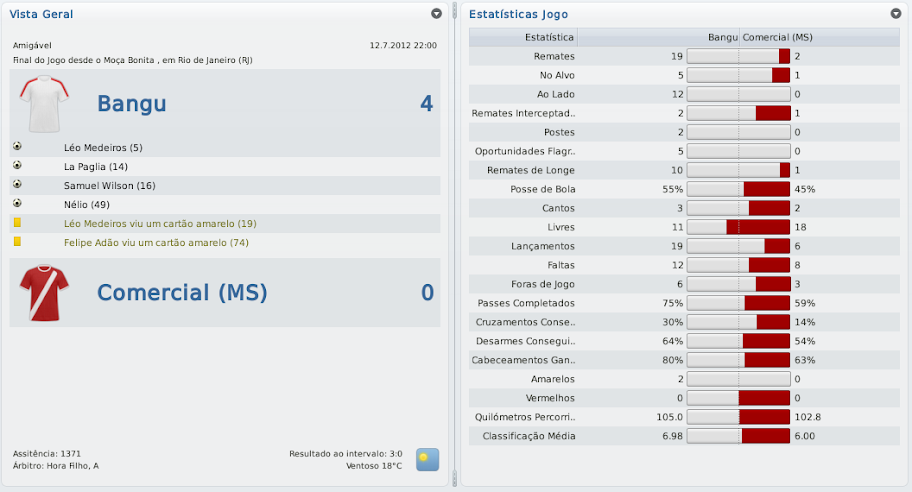Click Comercial red striped kit icon
Viewport: 912px width, 492px height.
(x=43, y=292)
